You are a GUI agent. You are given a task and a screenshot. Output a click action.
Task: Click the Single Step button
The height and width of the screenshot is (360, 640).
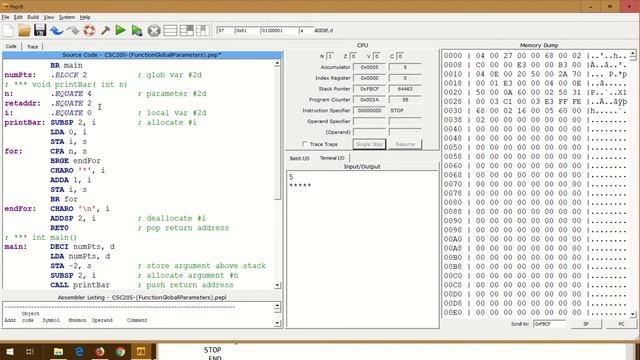tap(369, 144)
